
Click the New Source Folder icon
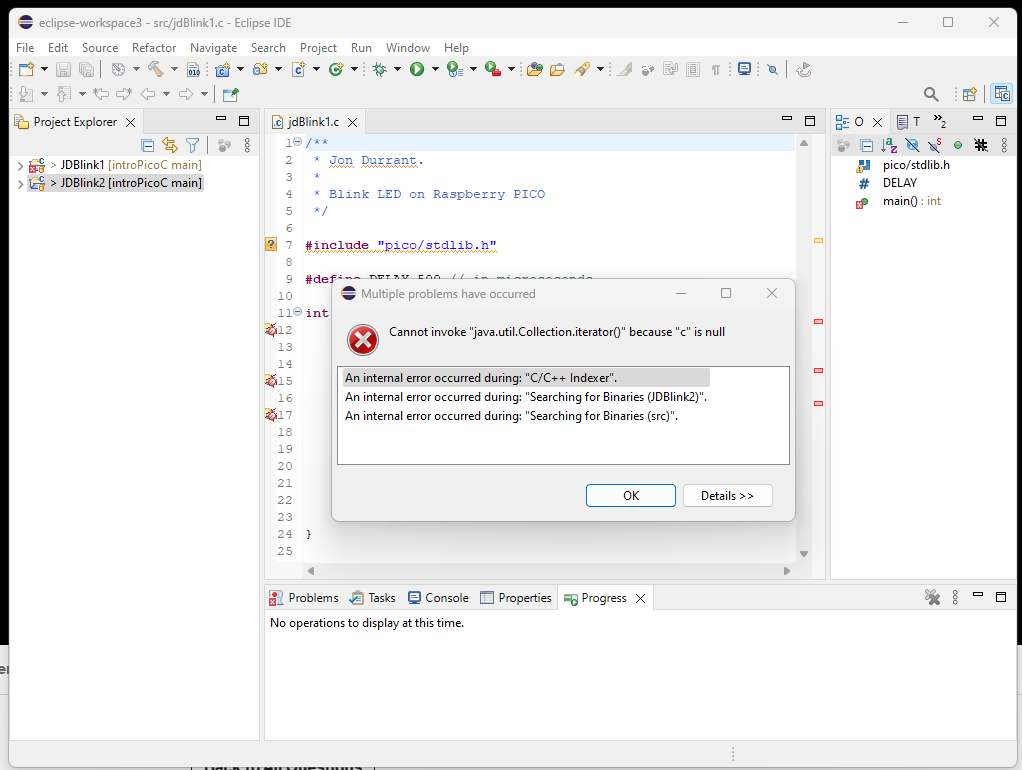(x=261, y=69)
